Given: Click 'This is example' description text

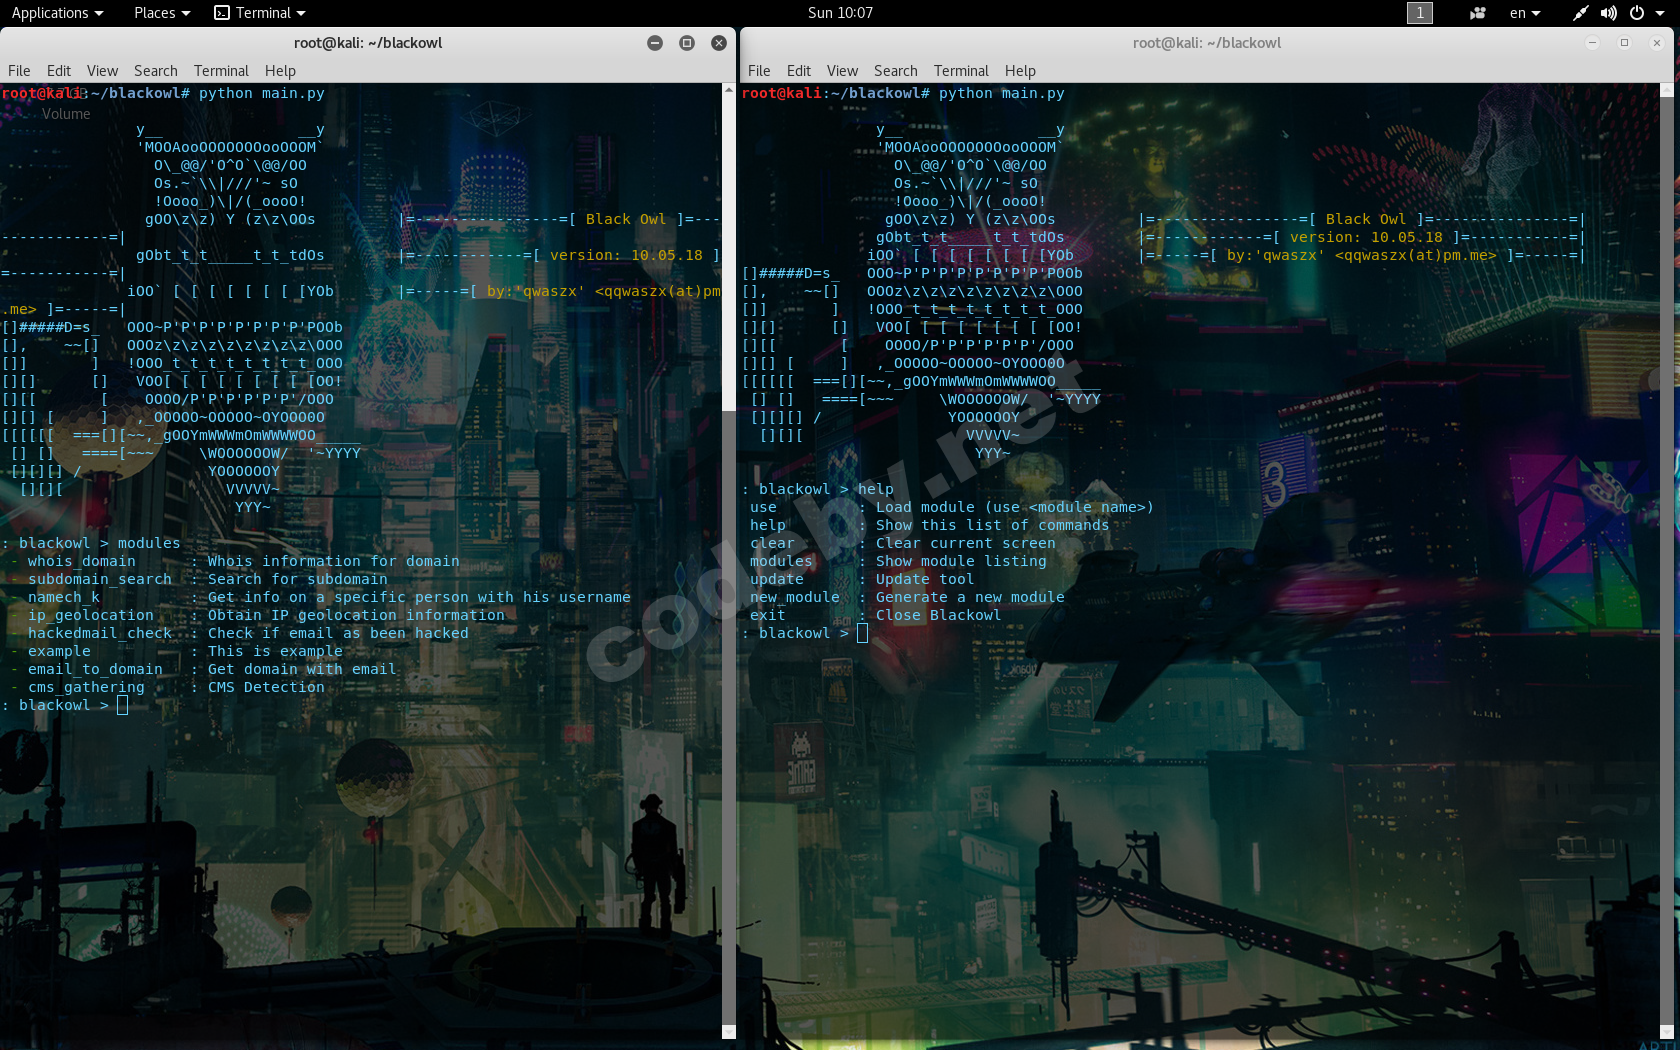Looking at the screenshot, I should pyautogui.click(x=275, y=652).
